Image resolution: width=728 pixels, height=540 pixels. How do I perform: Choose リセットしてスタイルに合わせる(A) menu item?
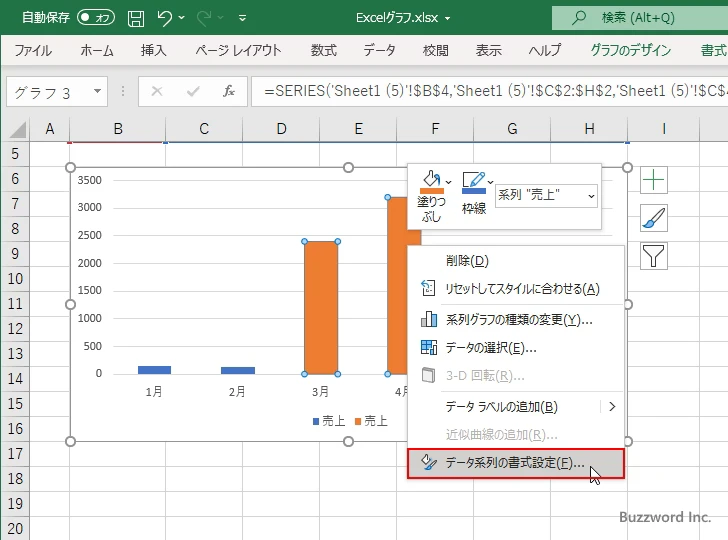pos(515,289)
